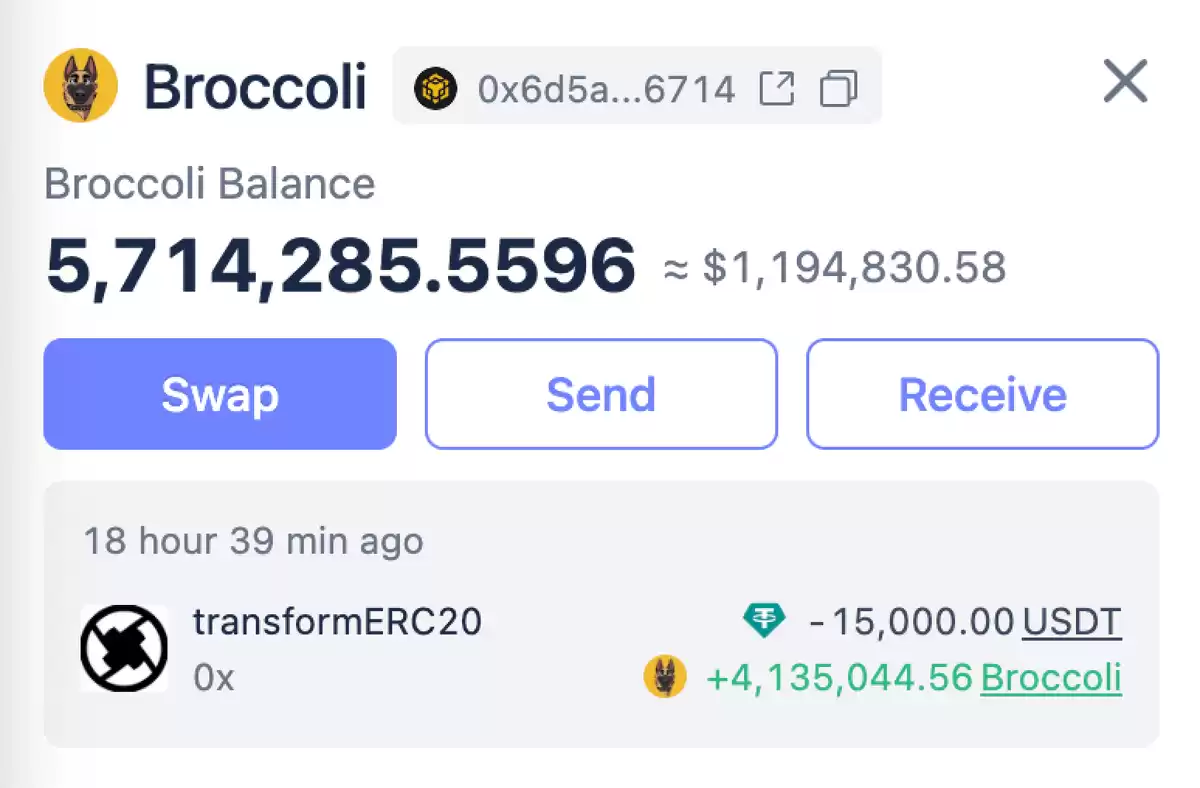This screenshot has width=1200, height=788.
Task: Click the $1,194,830.58 USD value
Action: tap(855, 268)
